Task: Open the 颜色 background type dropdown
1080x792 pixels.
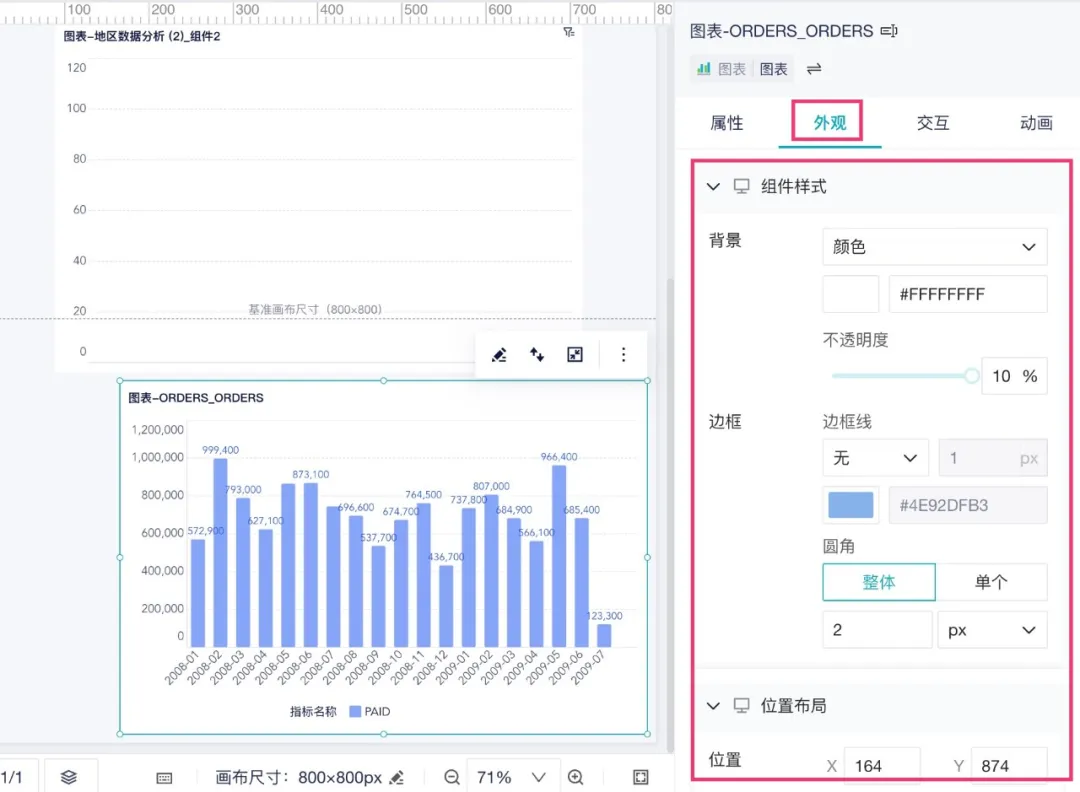Action: click(934, 247)
